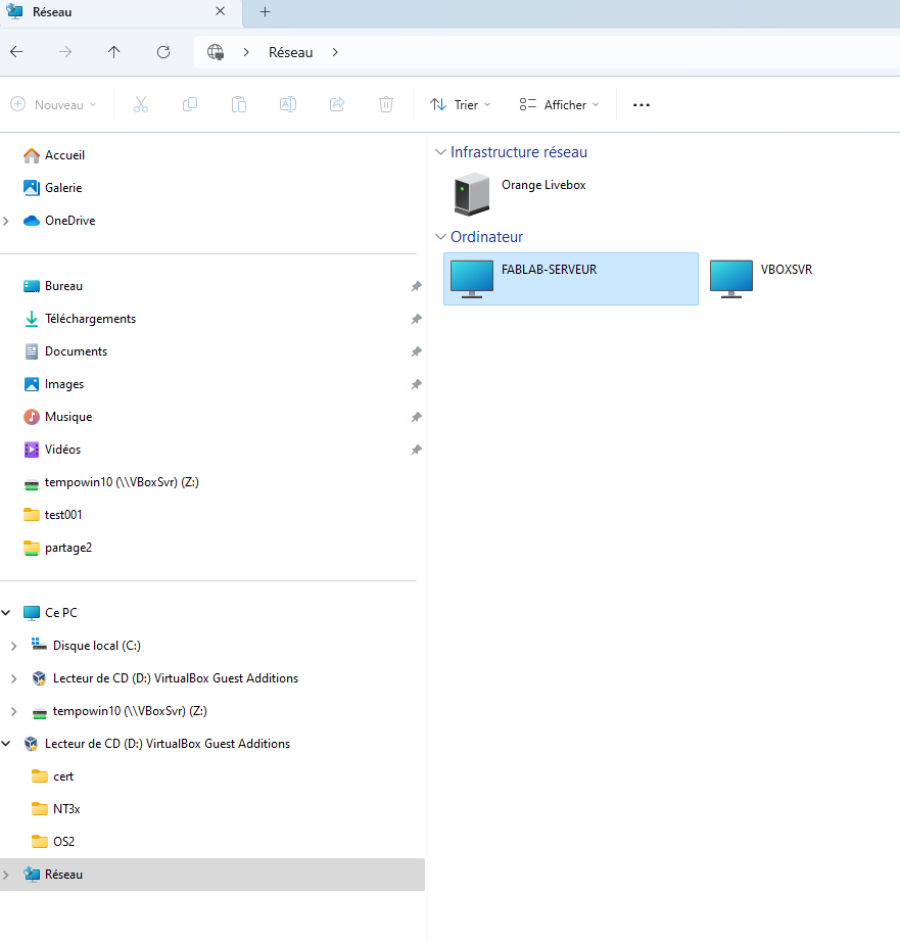Click the Réseau breadcrumb in address bar
Screen dimensions: 900x942
290,52
